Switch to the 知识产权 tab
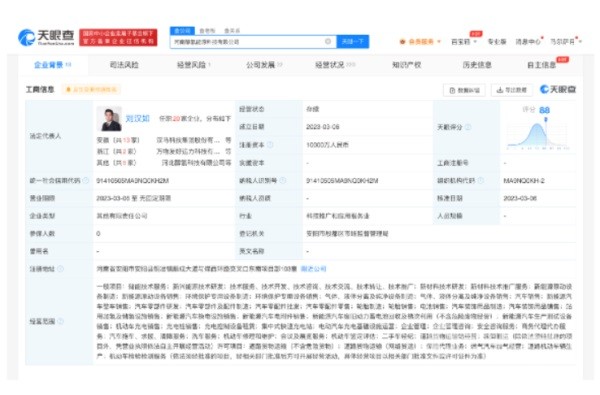The image size is (600, 395). (406, 65)
